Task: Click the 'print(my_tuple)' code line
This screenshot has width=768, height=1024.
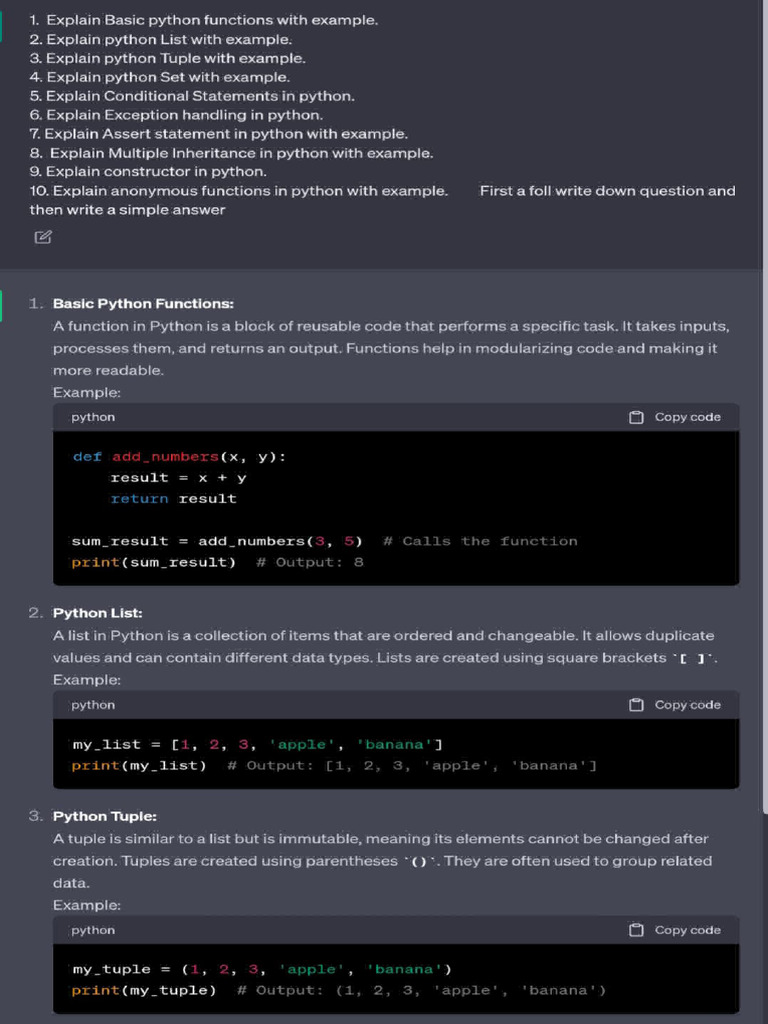Action: tap(144, 991)
